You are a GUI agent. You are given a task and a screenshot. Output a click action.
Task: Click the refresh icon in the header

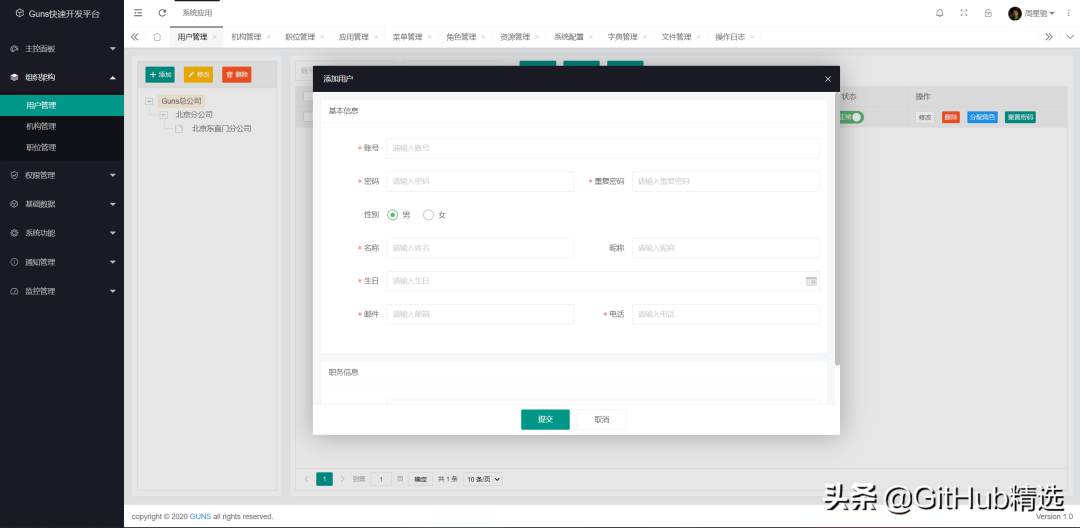[x=162, y=13]
